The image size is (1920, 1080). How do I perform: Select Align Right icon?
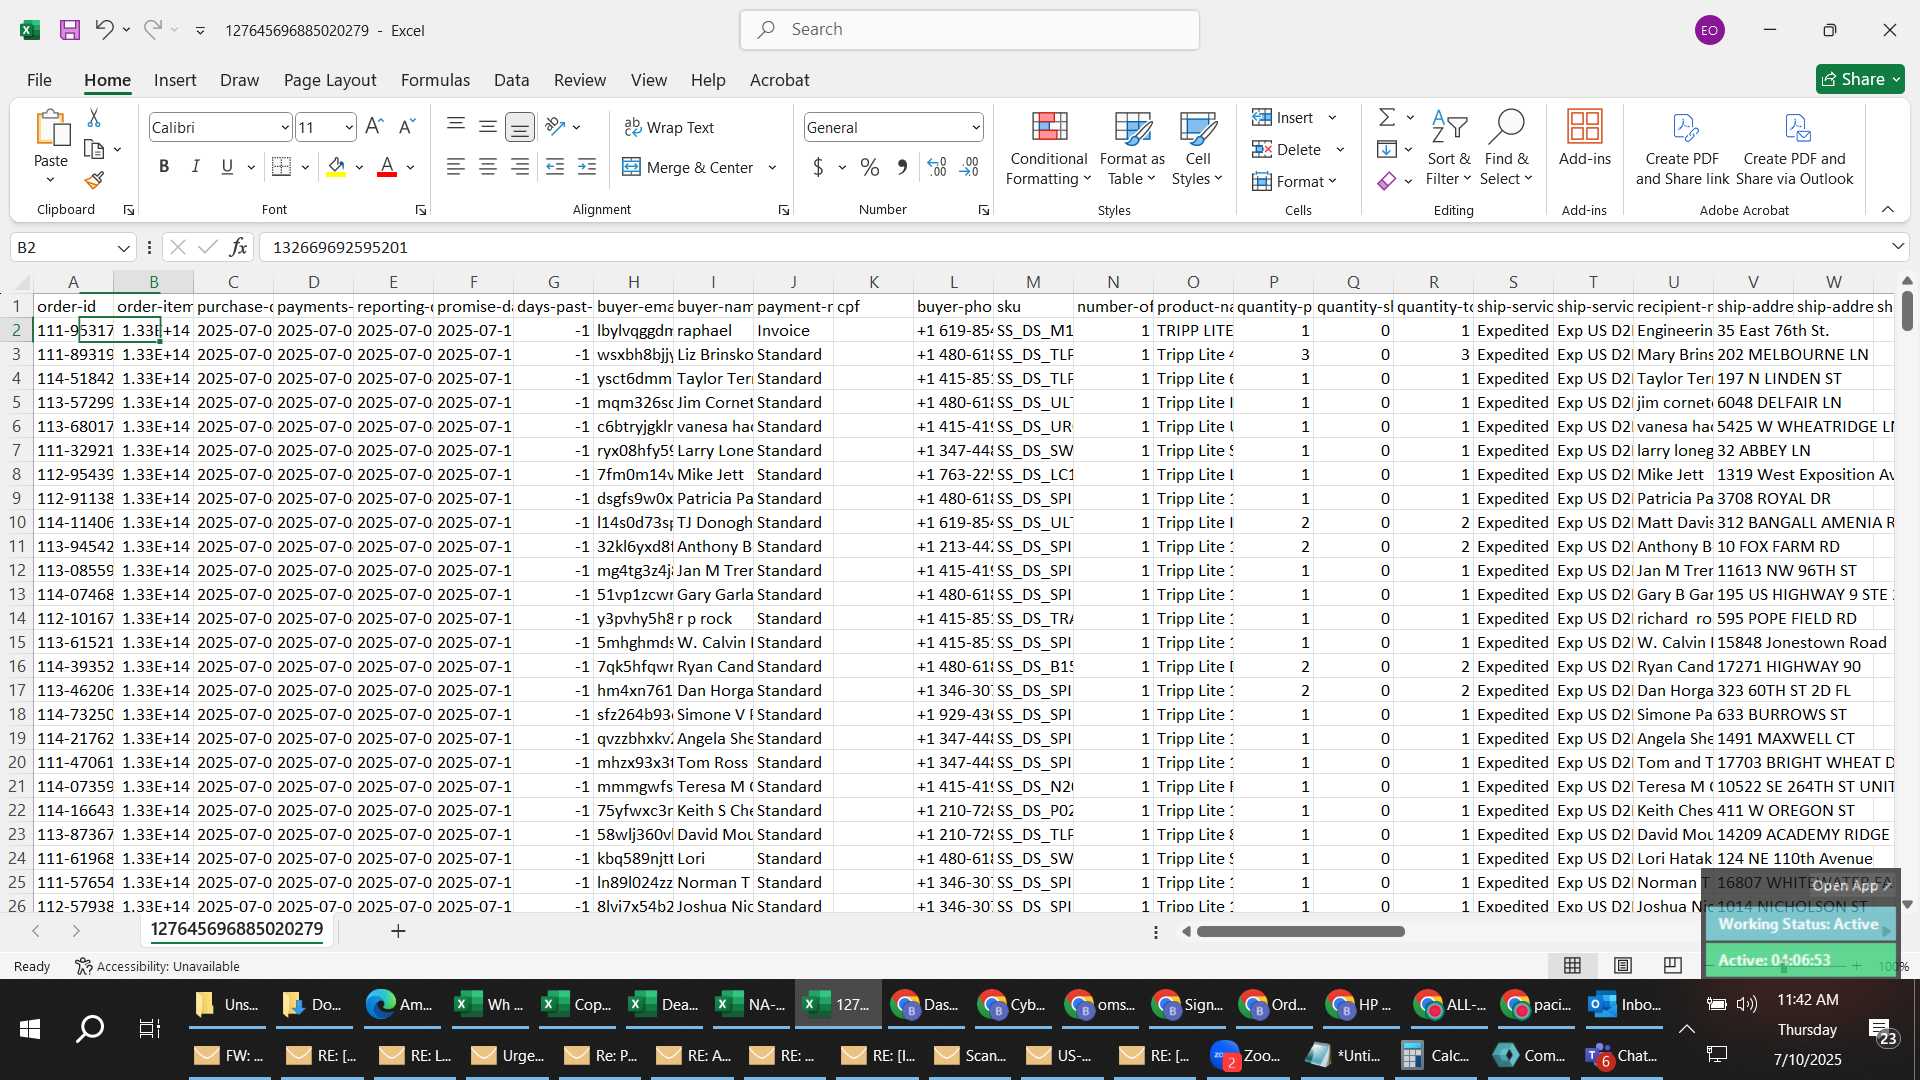pos(520,167)
